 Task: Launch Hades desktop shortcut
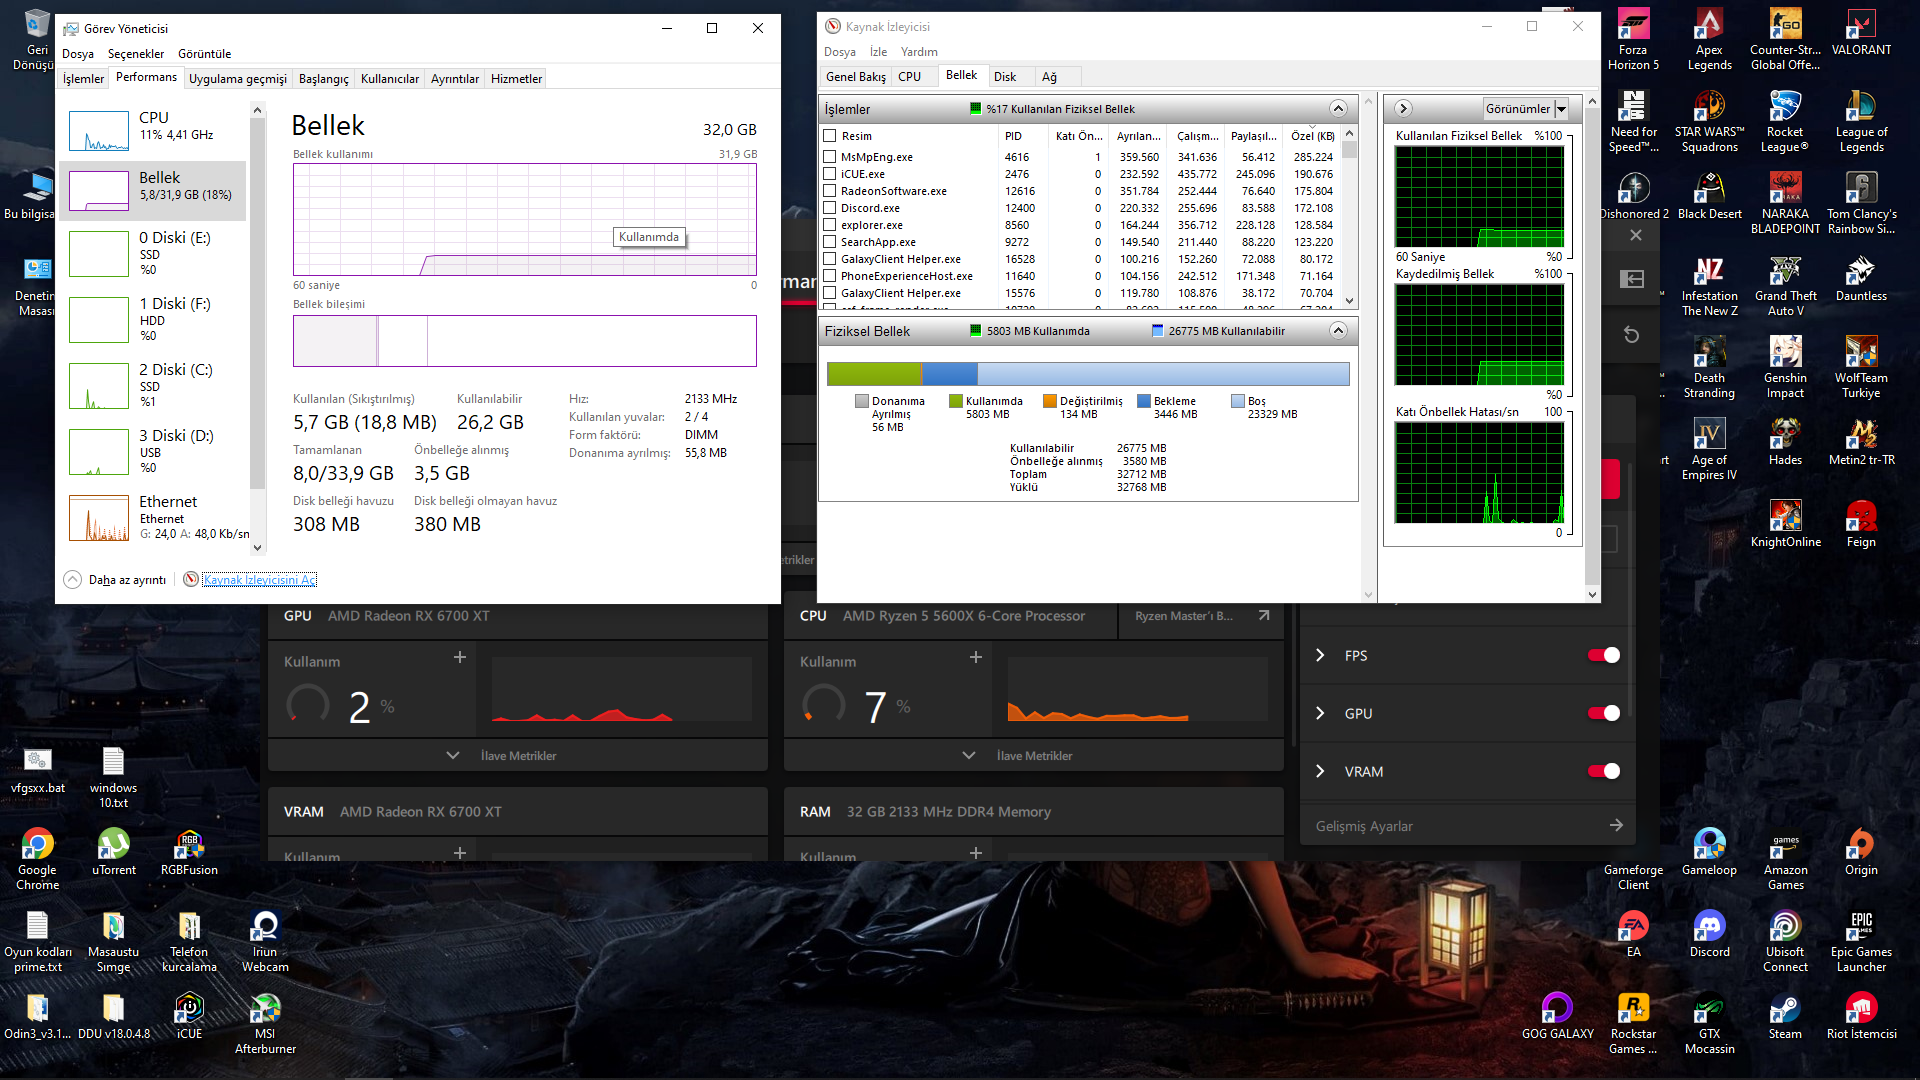click(x=1785, y=443)
